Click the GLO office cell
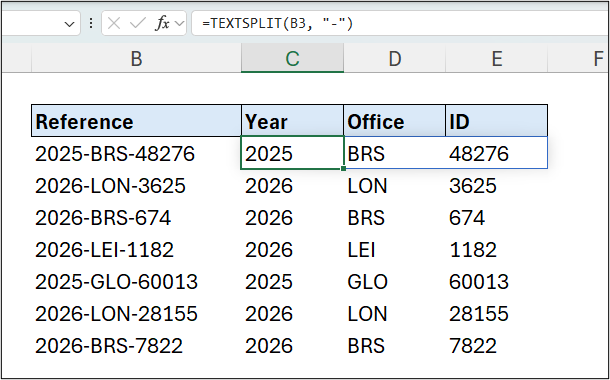The height and width of the screenshot is (380, 610). tap(394, 281)
